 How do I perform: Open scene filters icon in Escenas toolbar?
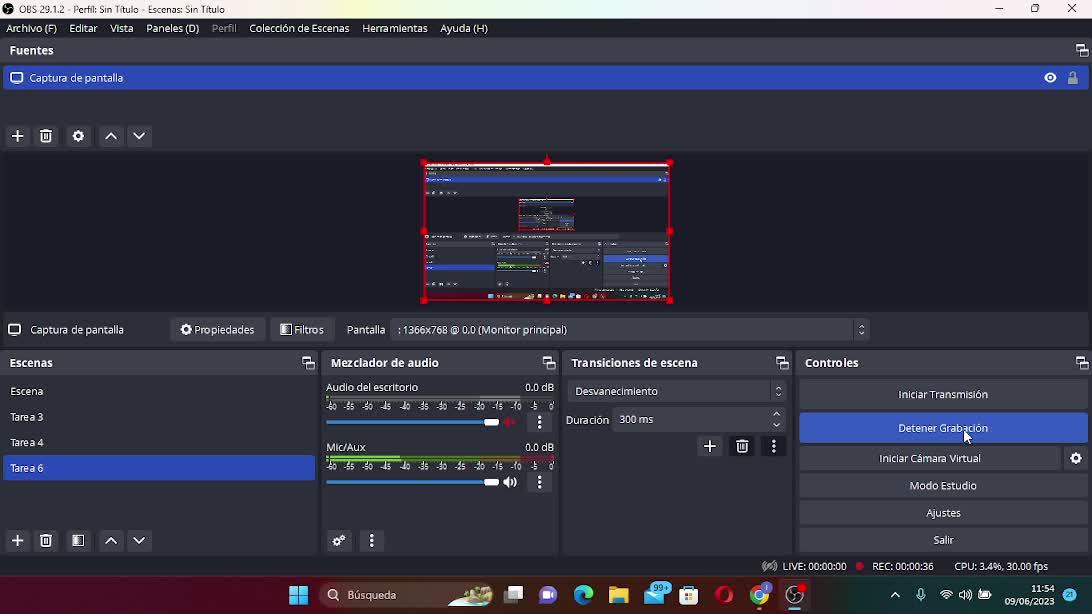point(78,540)
